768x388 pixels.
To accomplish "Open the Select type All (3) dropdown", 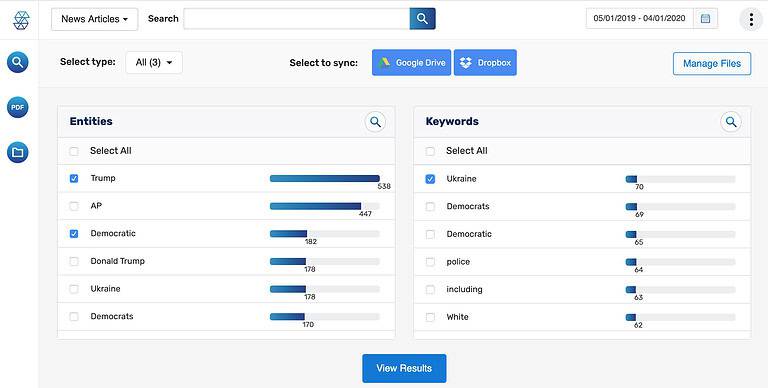I will [x=154, y=62].
